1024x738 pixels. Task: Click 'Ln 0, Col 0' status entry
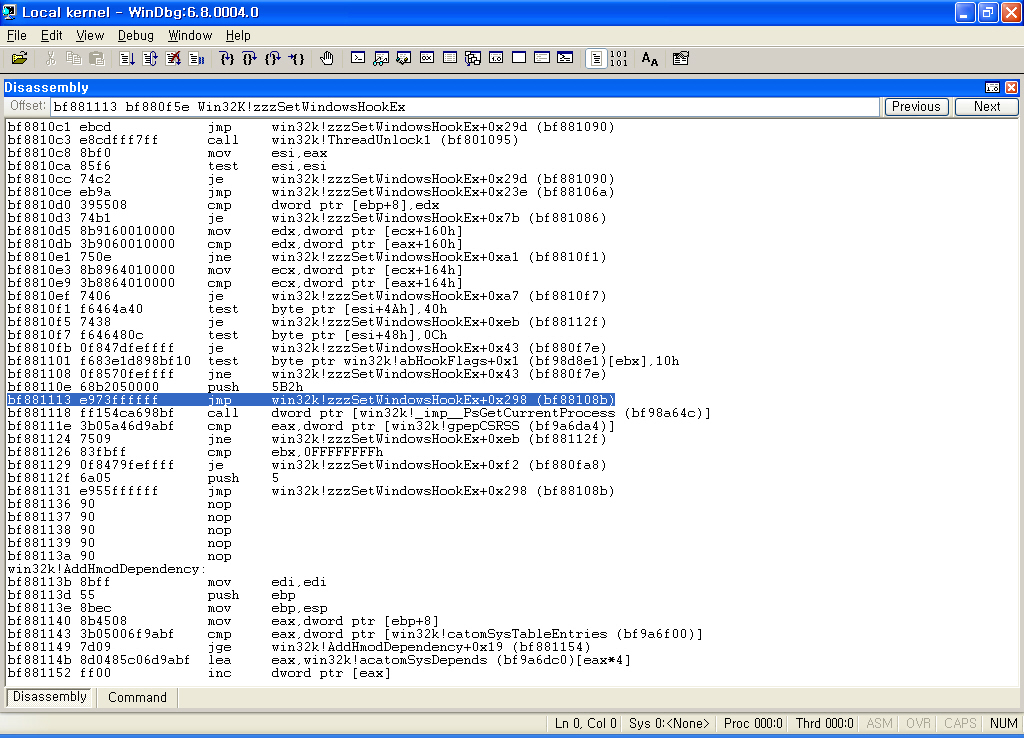pos(585,723)
